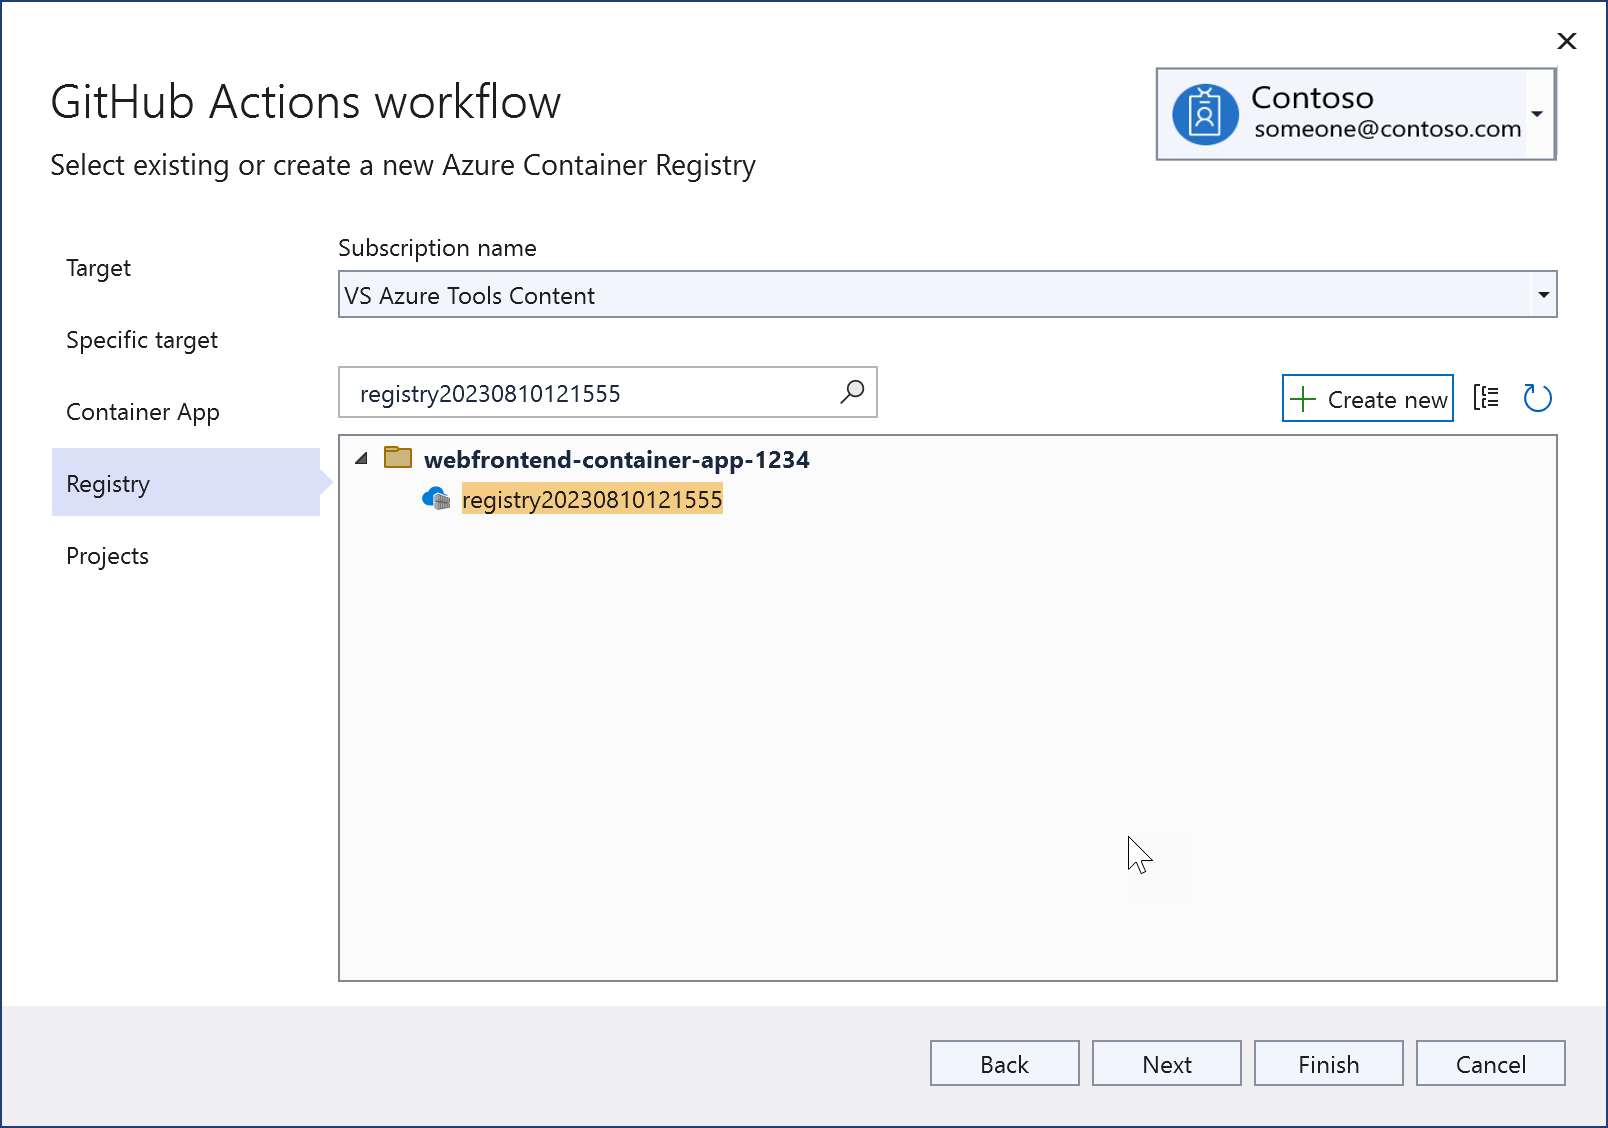The image size is (1608, 1128).
Task: Close the GitHub Actions workflow dialog
Action: (x=1566, y=41)
